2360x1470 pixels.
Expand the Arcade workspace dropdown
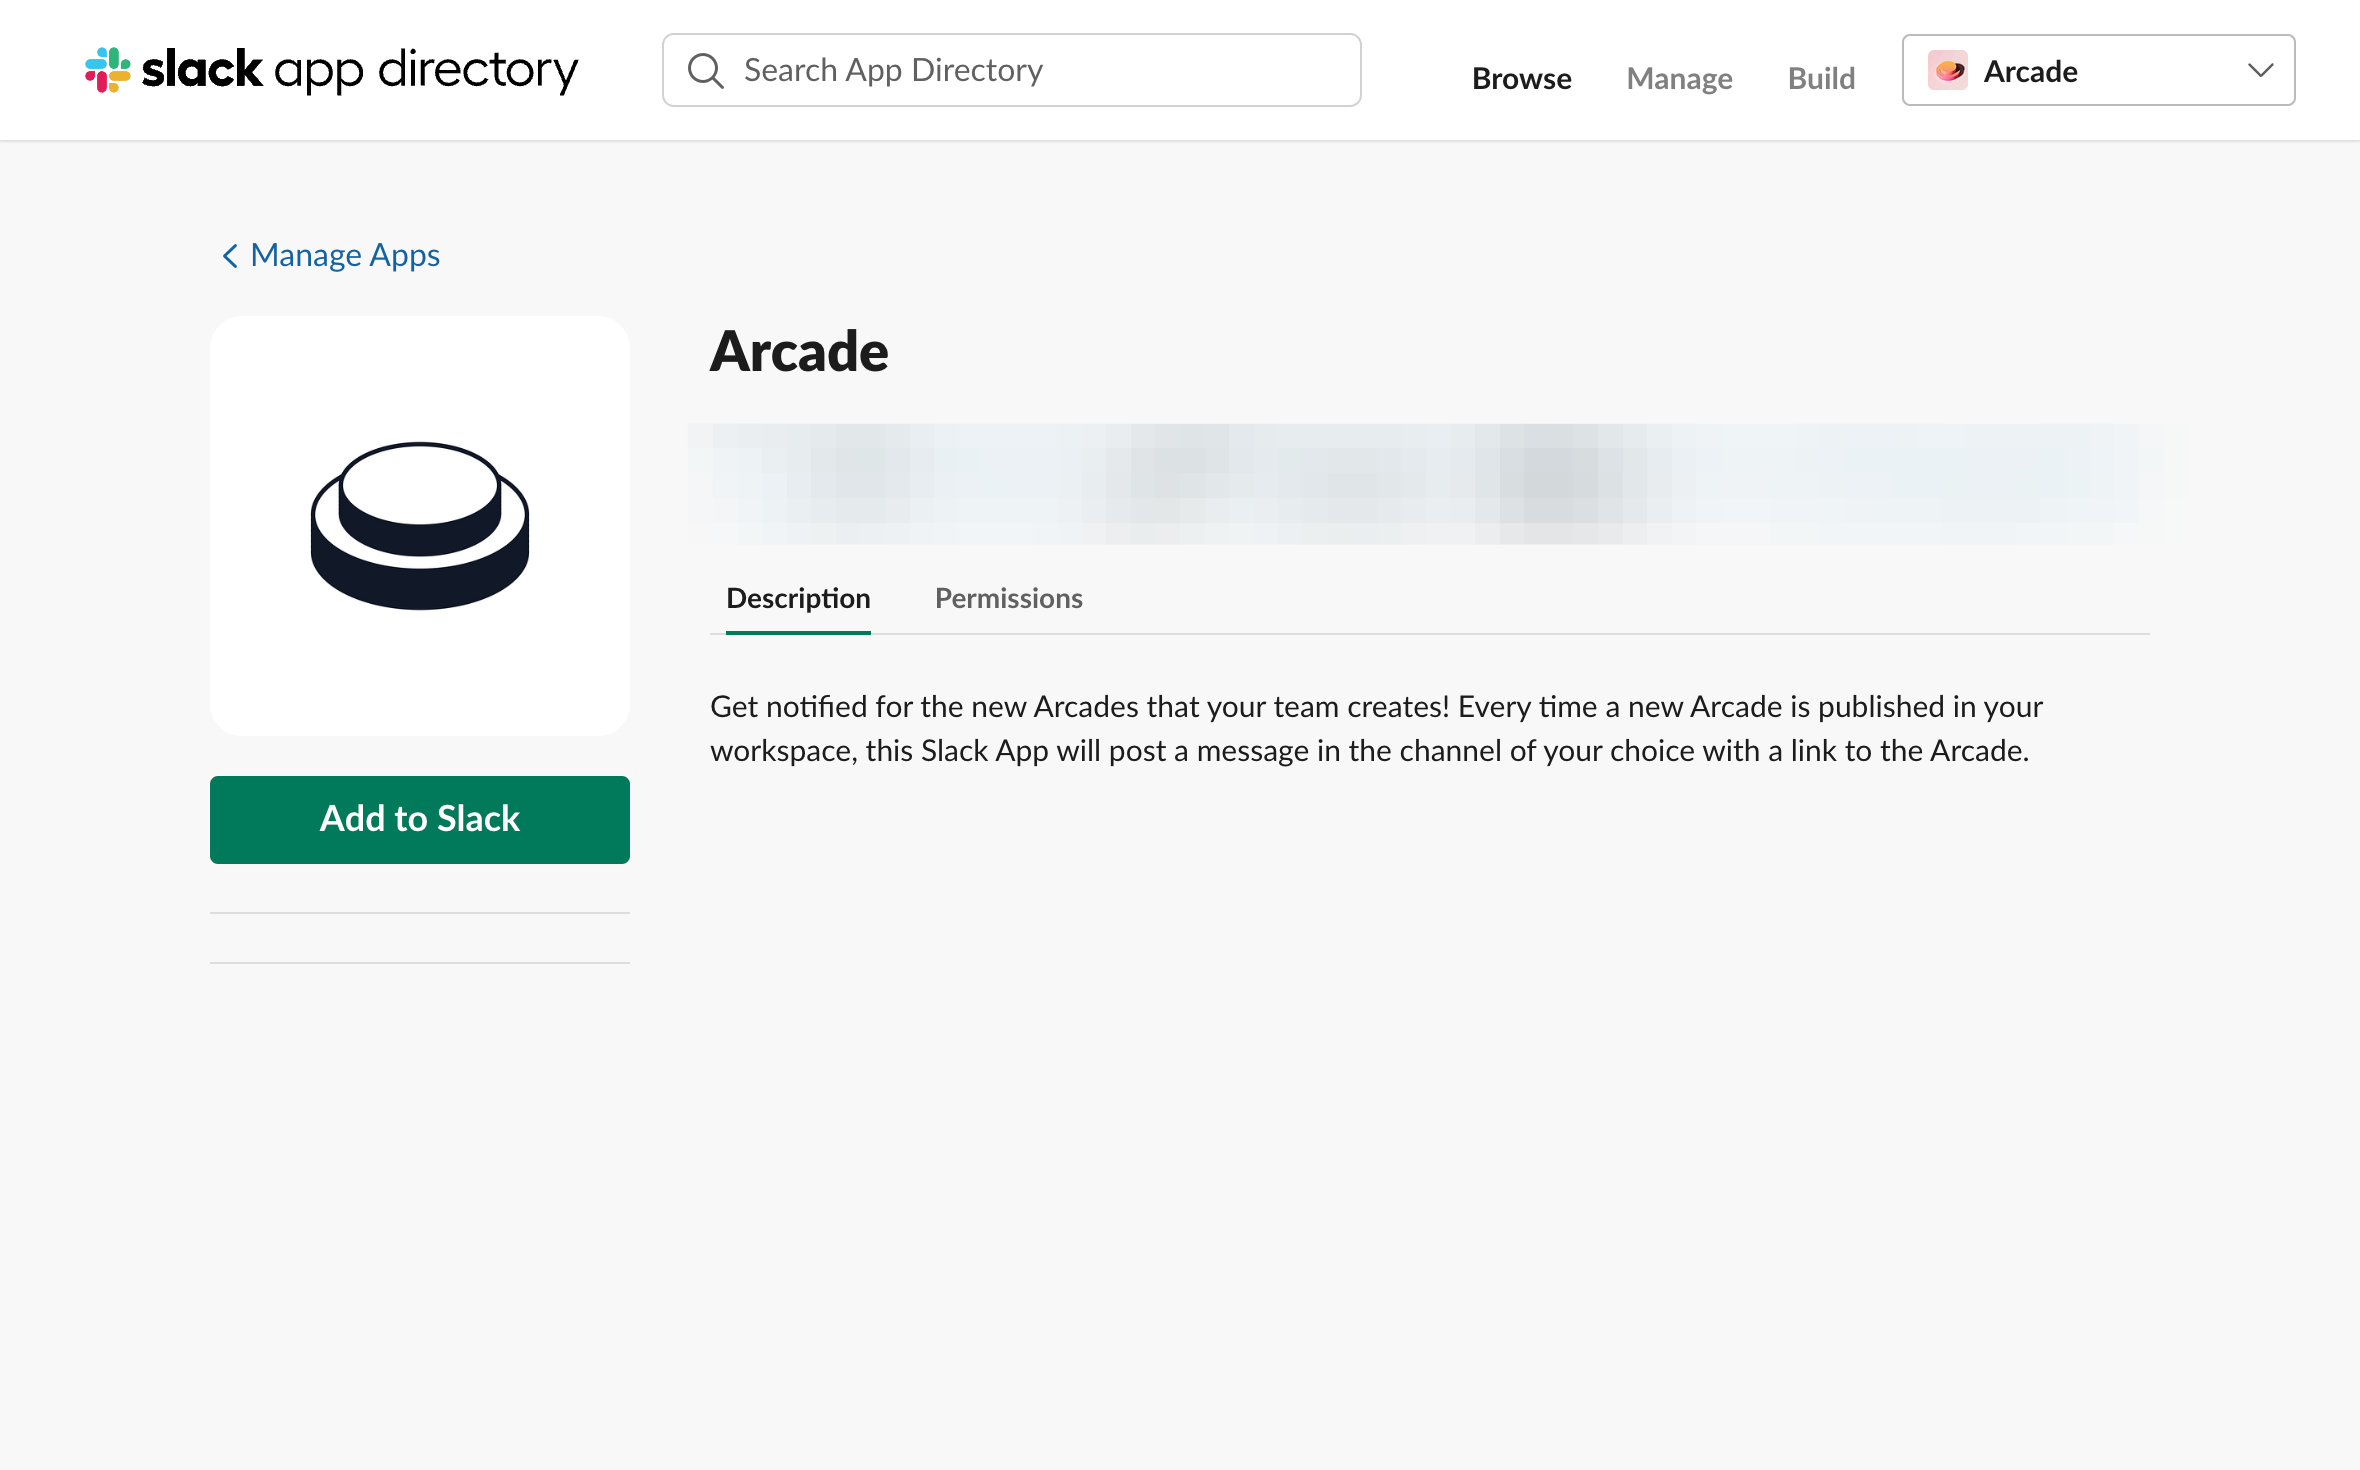2098,70
